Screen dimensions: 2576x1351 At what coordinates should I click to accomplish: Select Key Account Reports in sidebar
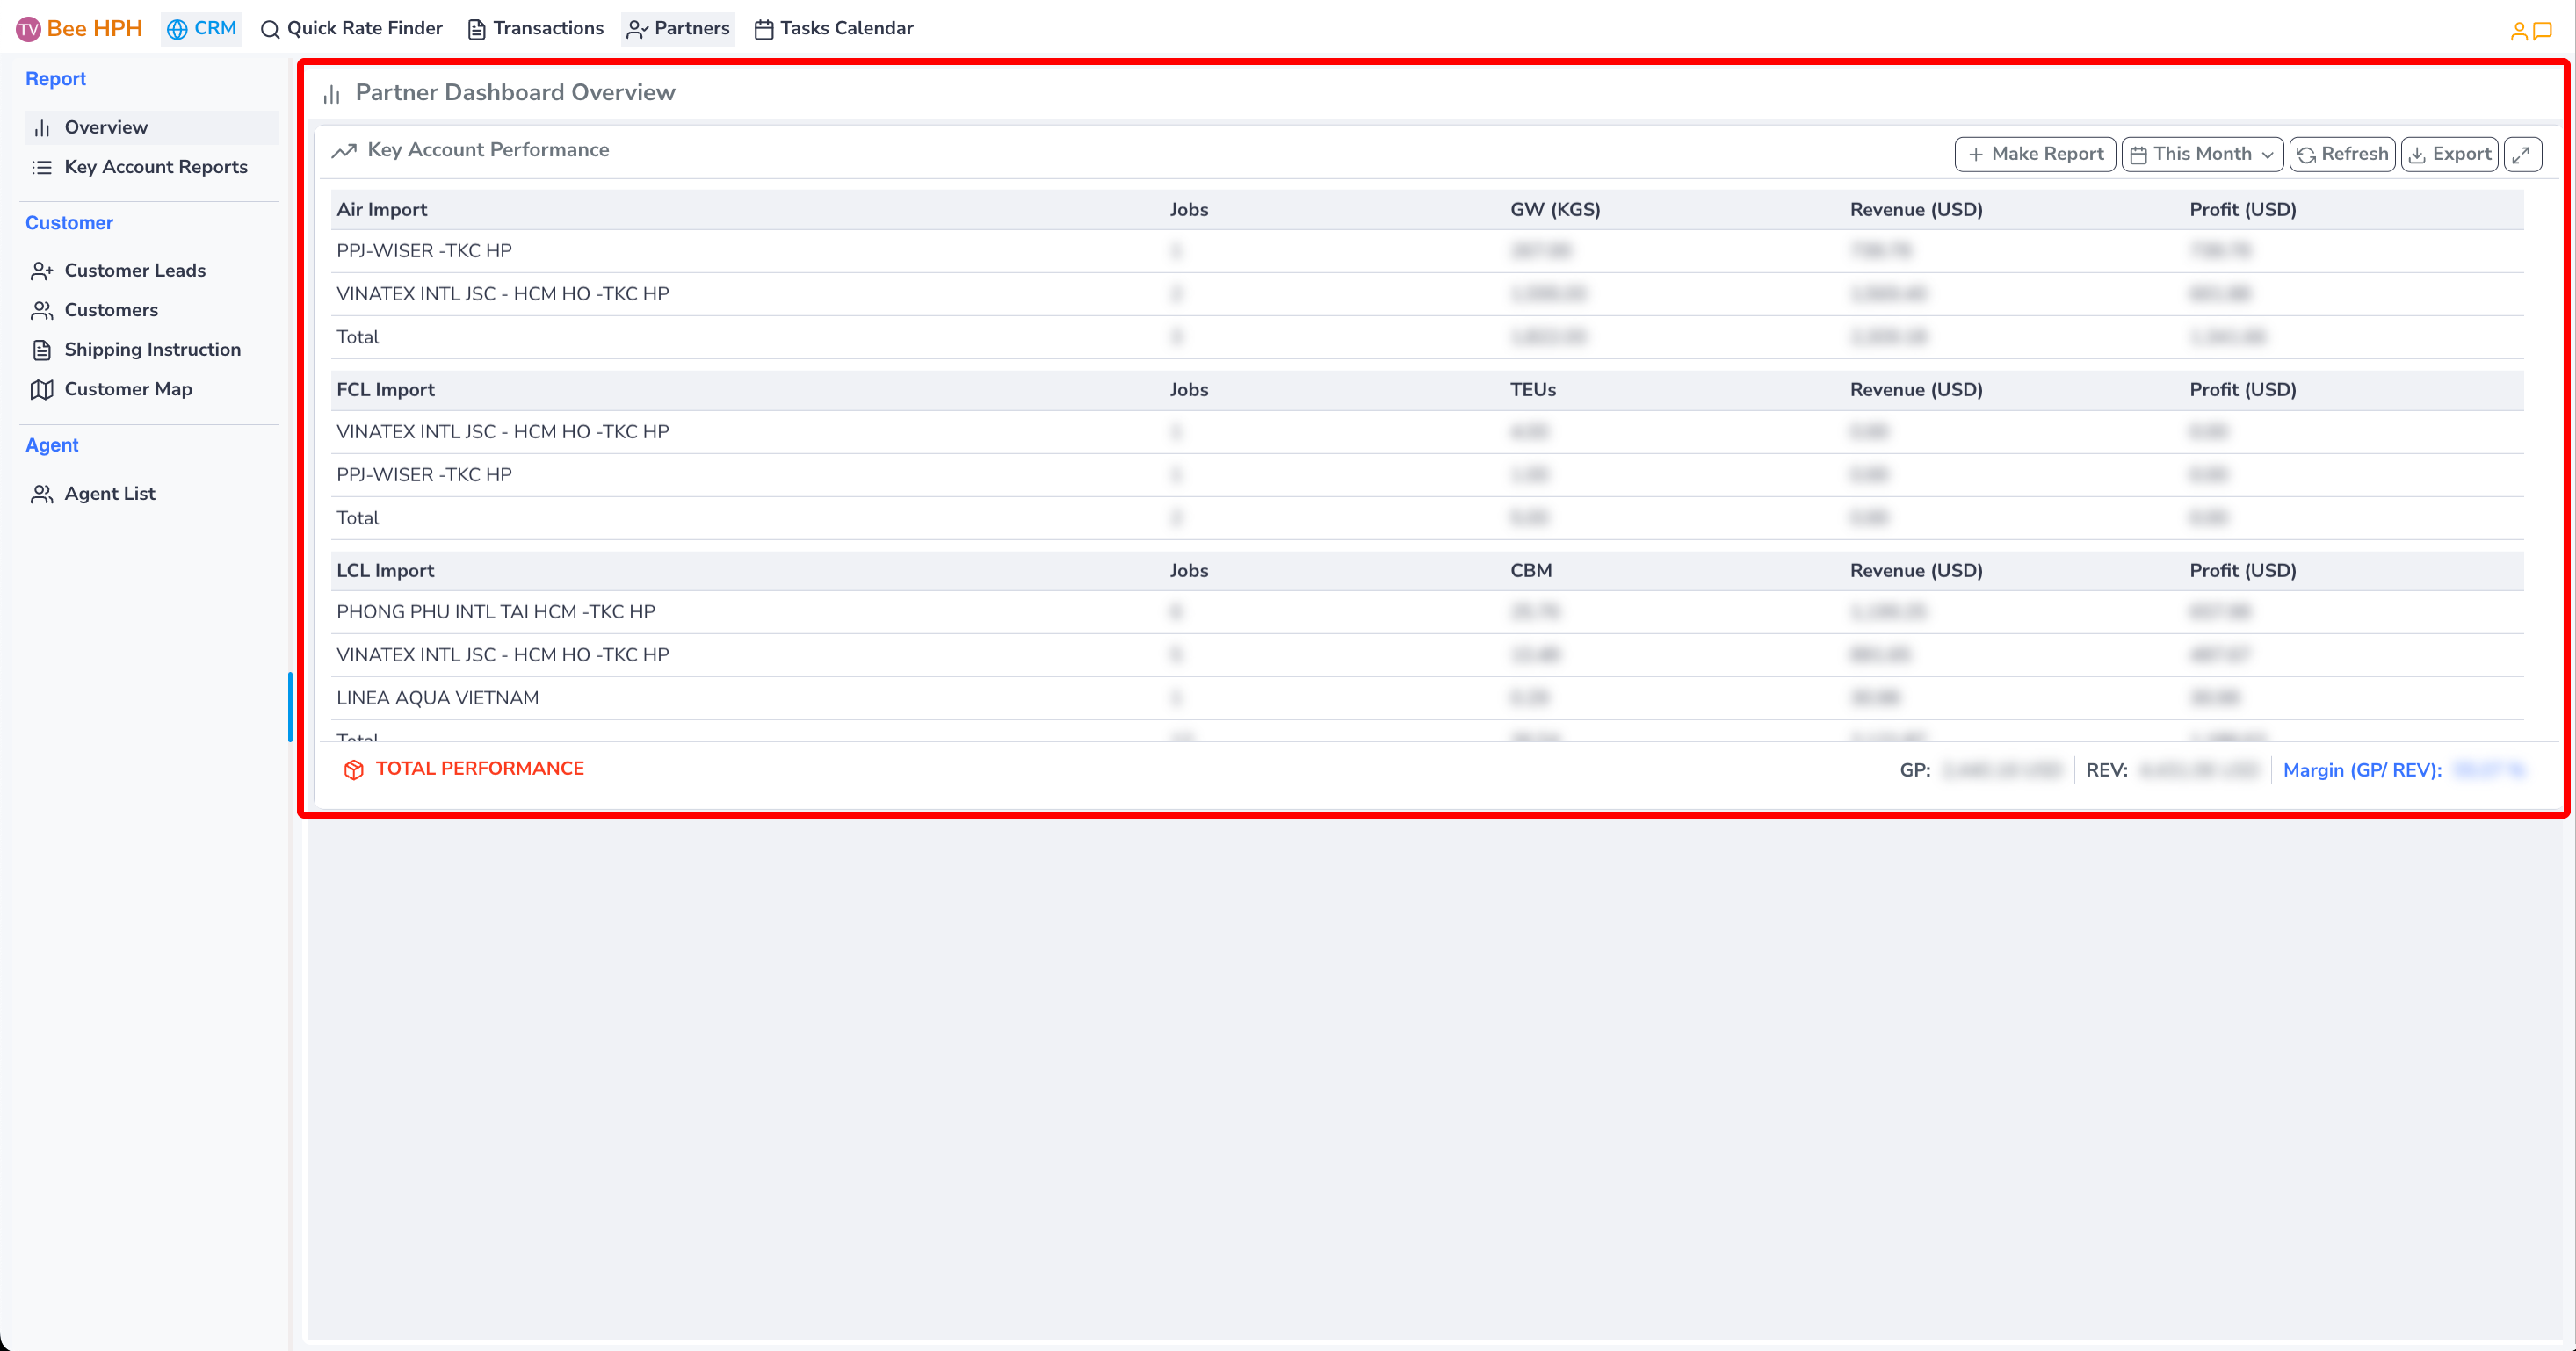pyautogui.click(x=155, y=167)
